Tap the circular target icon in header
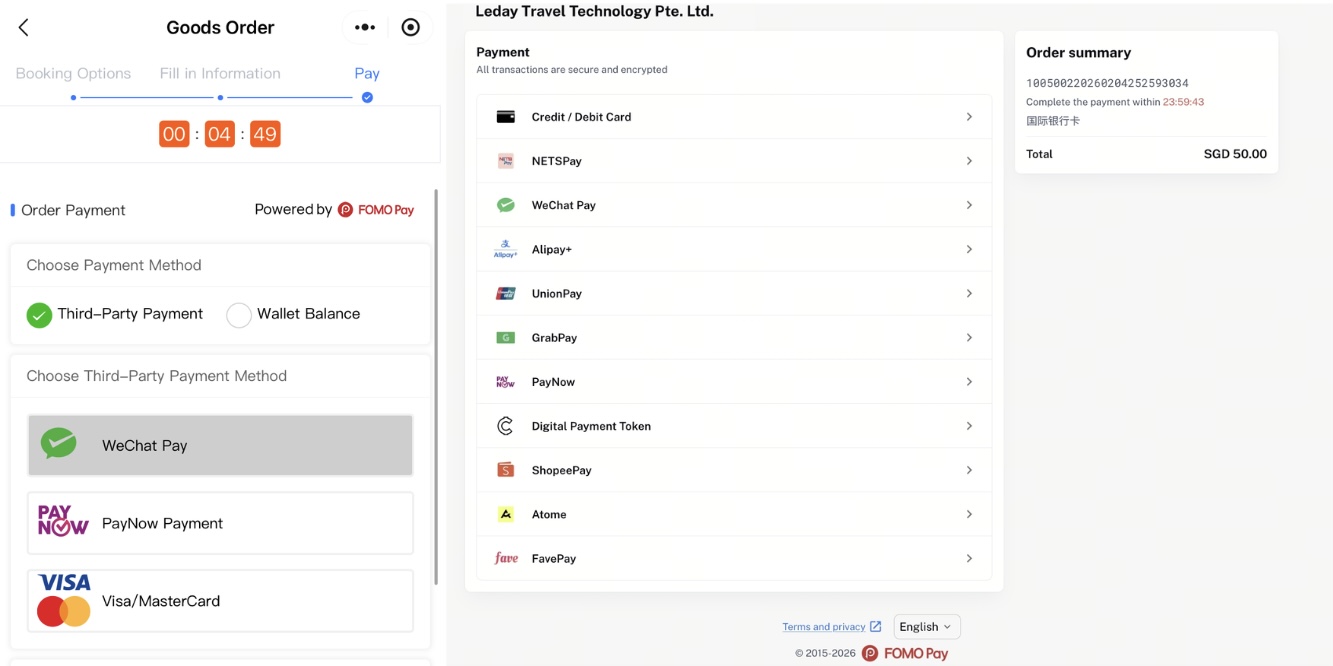 pos(410,28)
